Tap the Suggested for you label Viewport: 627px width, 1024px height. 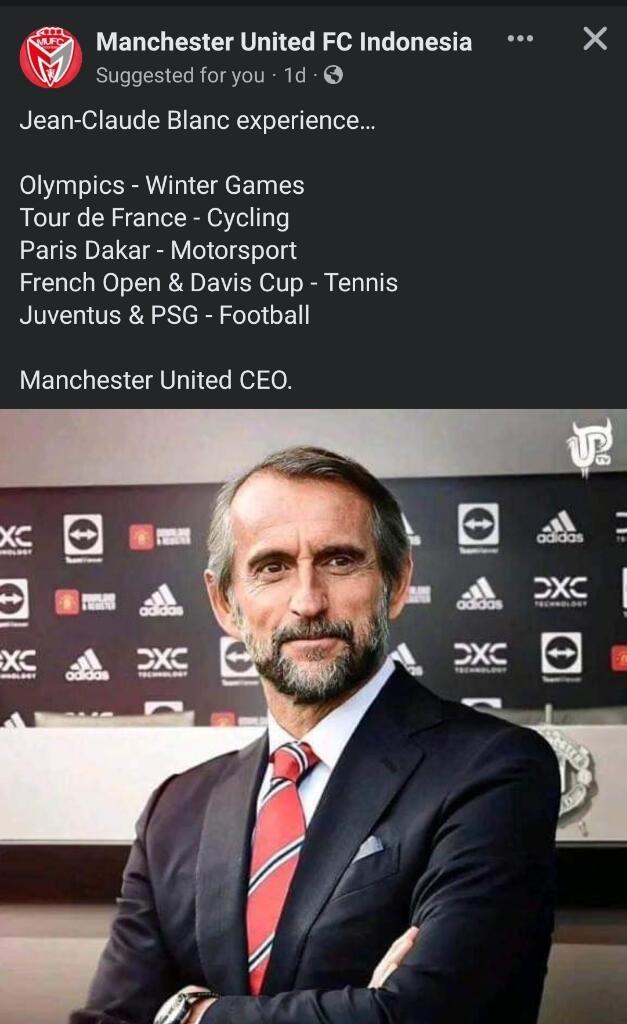tap(180, 76)
